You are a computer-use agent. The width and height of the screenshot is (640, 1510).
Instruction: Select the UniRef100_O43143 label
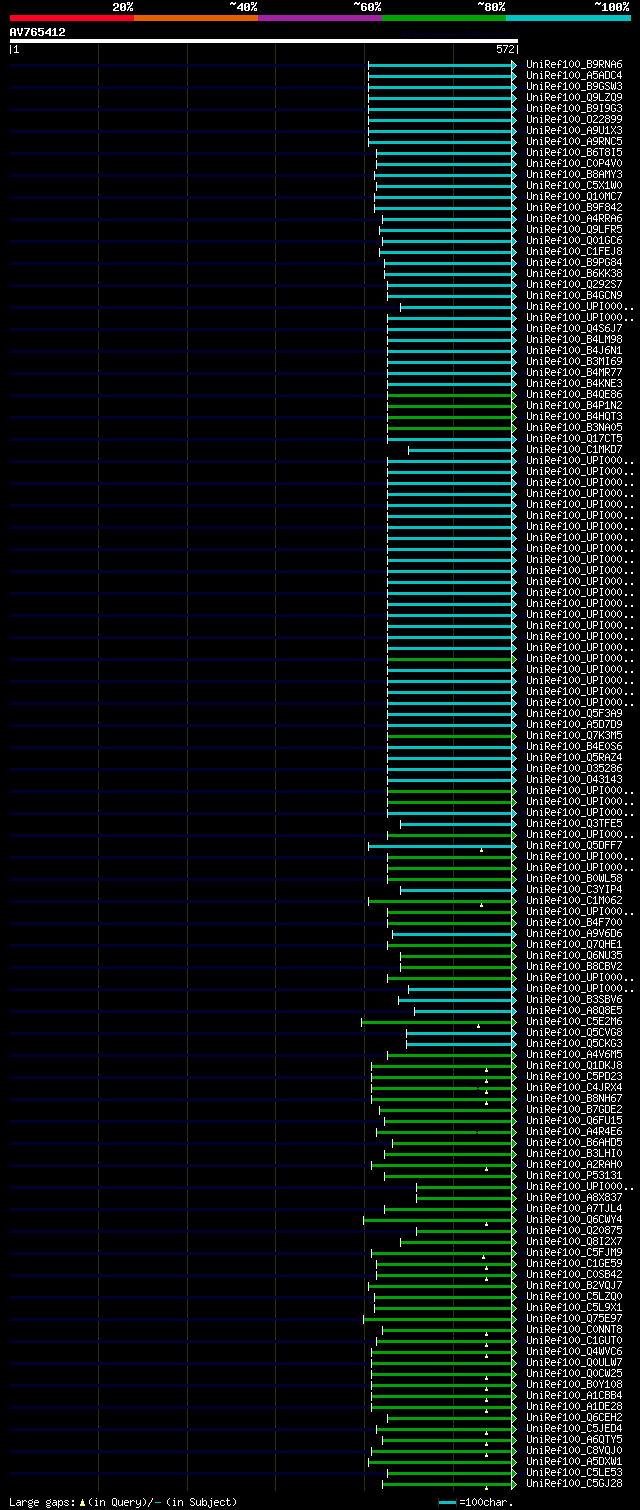click(574, 780)
